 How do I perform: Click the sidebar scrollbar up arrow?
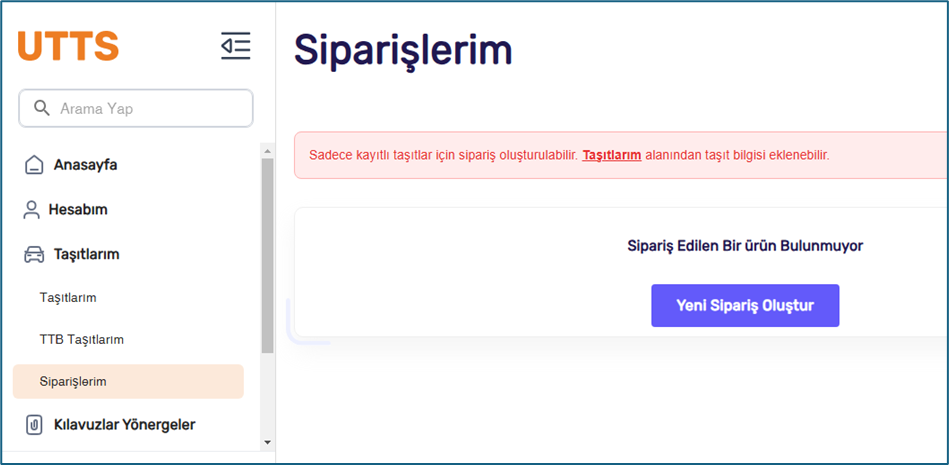(268, 150)
